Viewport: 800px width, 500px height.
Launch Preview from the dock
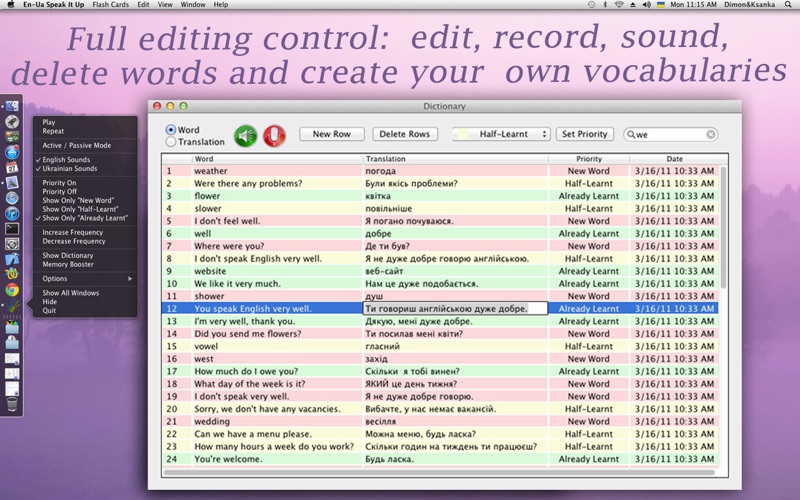[12, 183]
